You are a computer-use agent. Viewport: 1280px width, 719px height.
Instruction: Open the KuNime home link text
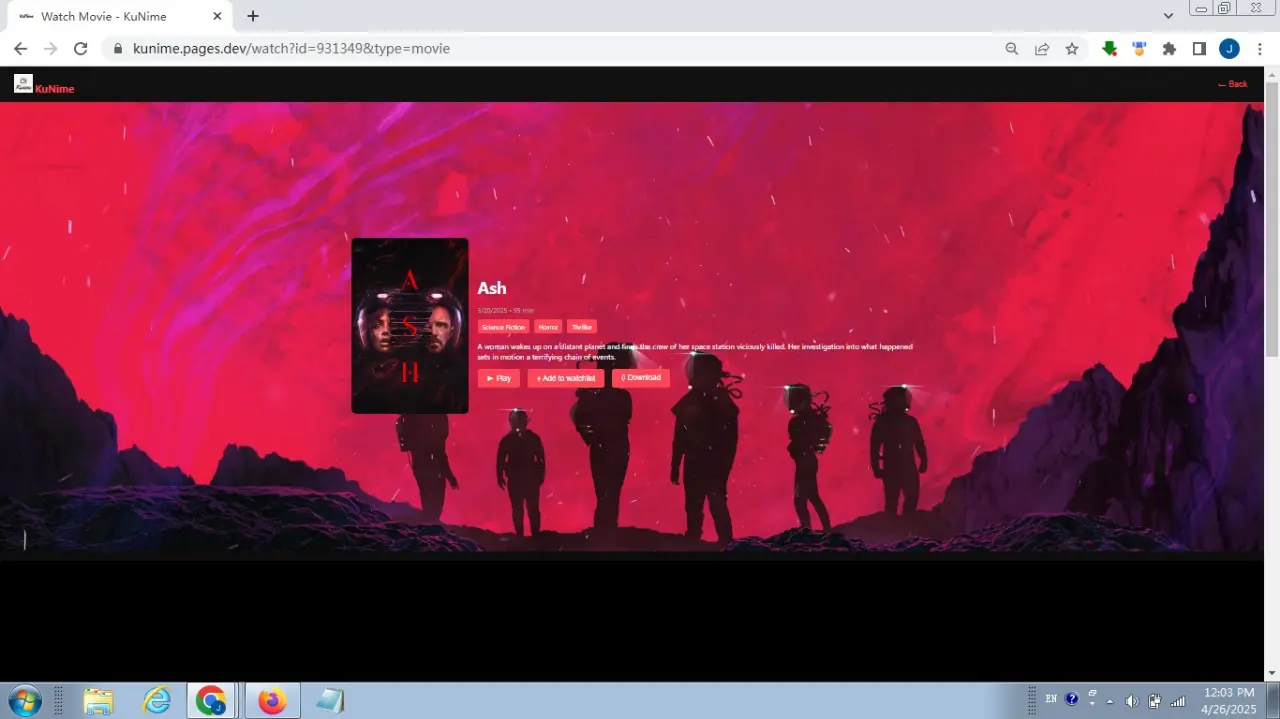(x=54, y=89)
